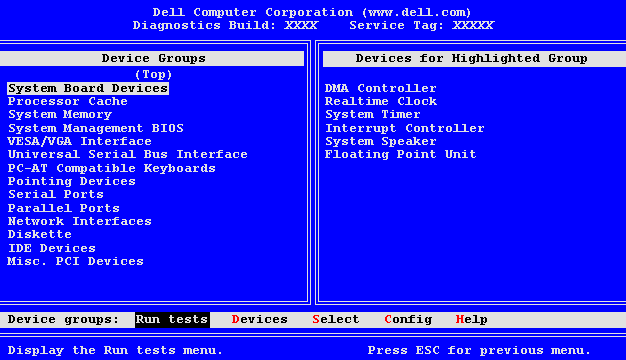Image resolution: width=626 pixels, height=360 pixels.
Task: Select the IDE Devices group
Action: click(52, 248)
